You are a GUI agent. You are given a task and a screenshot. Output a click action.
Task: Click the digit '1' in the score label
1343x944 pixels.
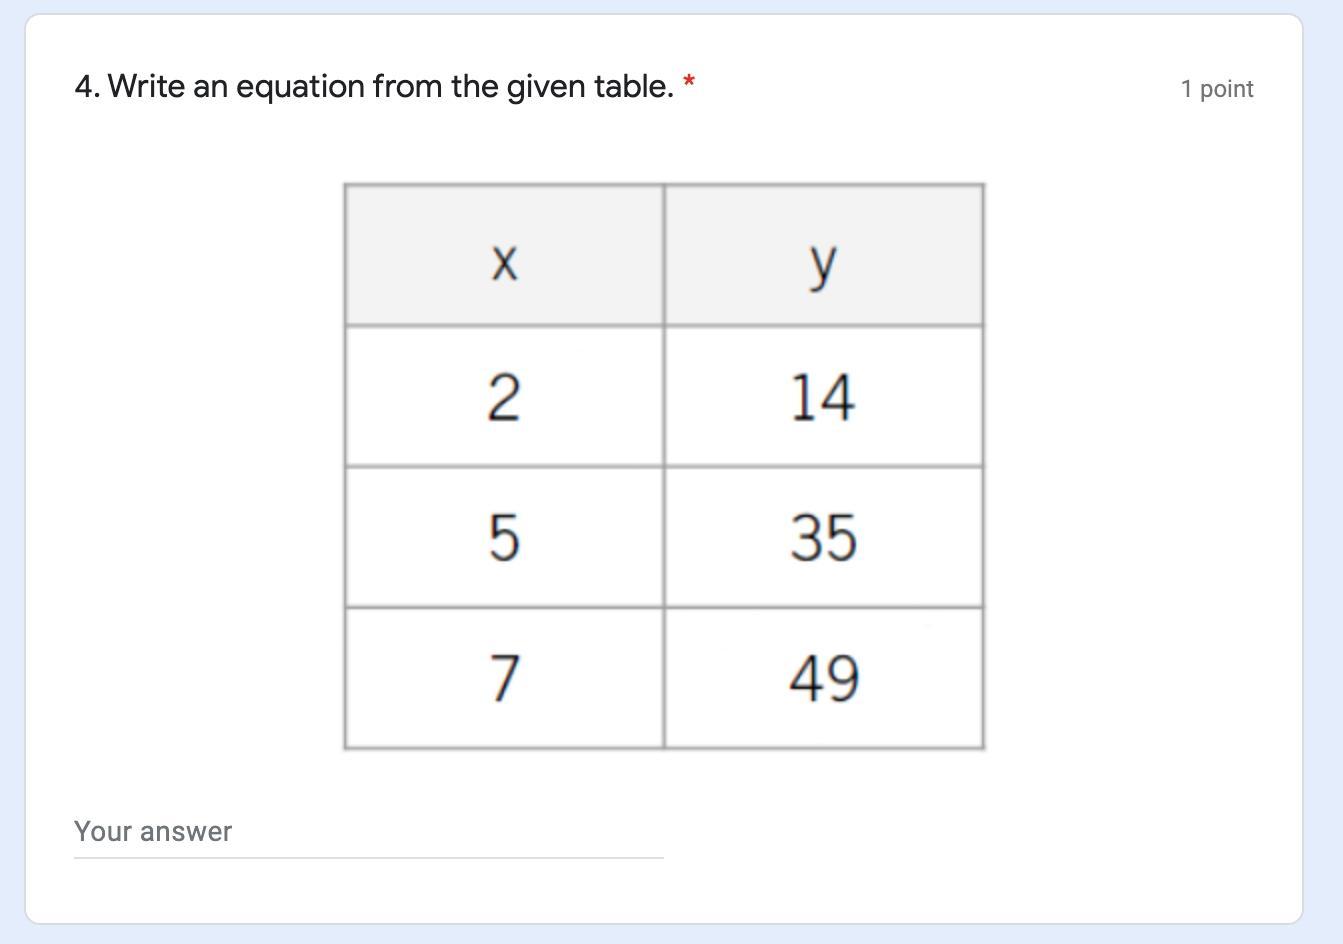[1186, 89]
